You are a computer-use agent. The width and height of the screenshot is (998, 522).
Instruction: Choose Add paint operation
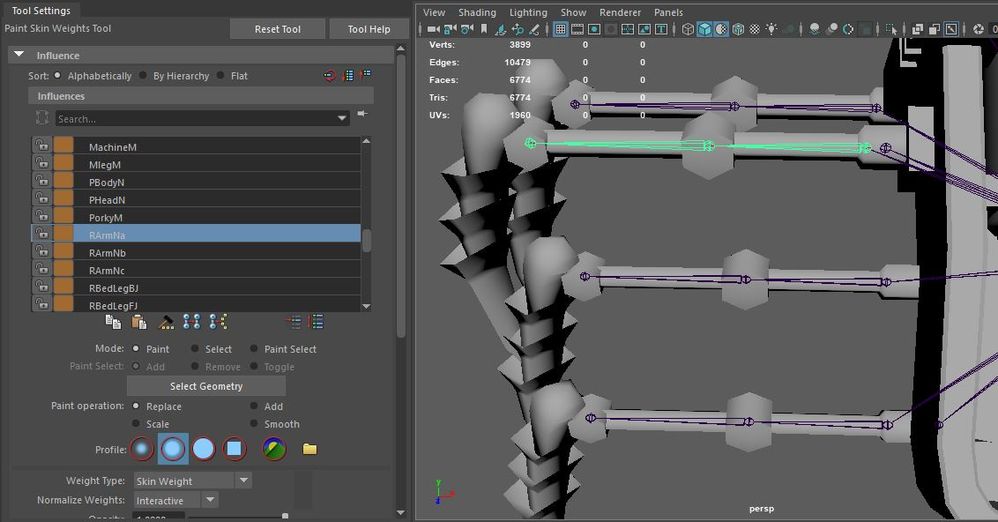tap(253, 406)
